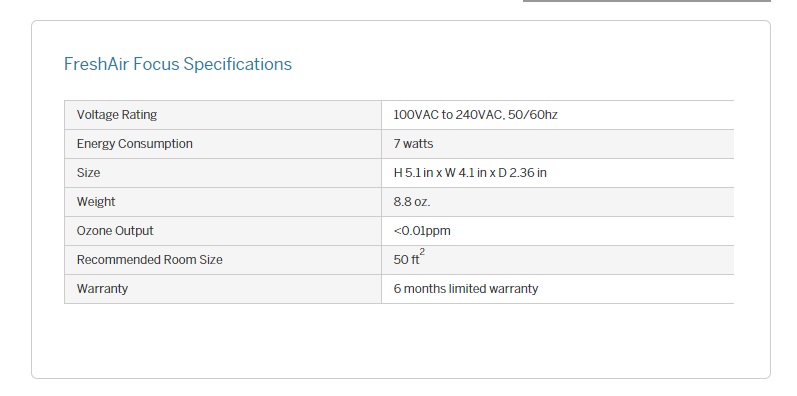Click the 8.8 oz. value
797x396 pixels.
pos(412,202)
